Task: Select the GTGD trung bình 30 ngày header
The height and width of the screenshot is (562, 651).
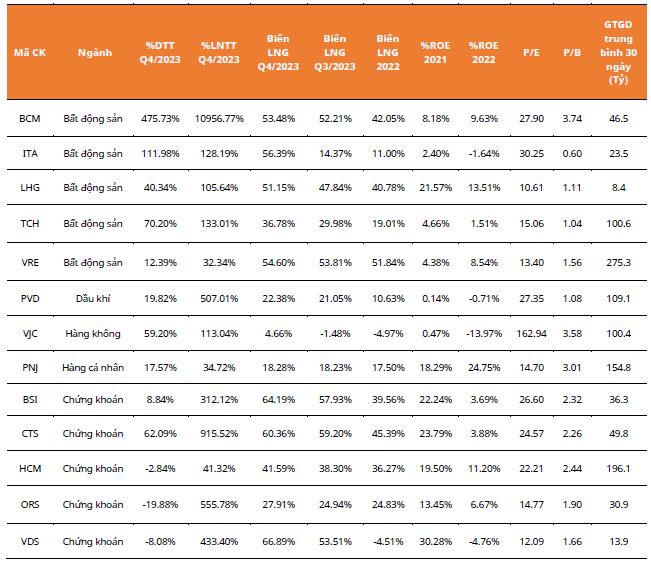Action: click(618, 52)
